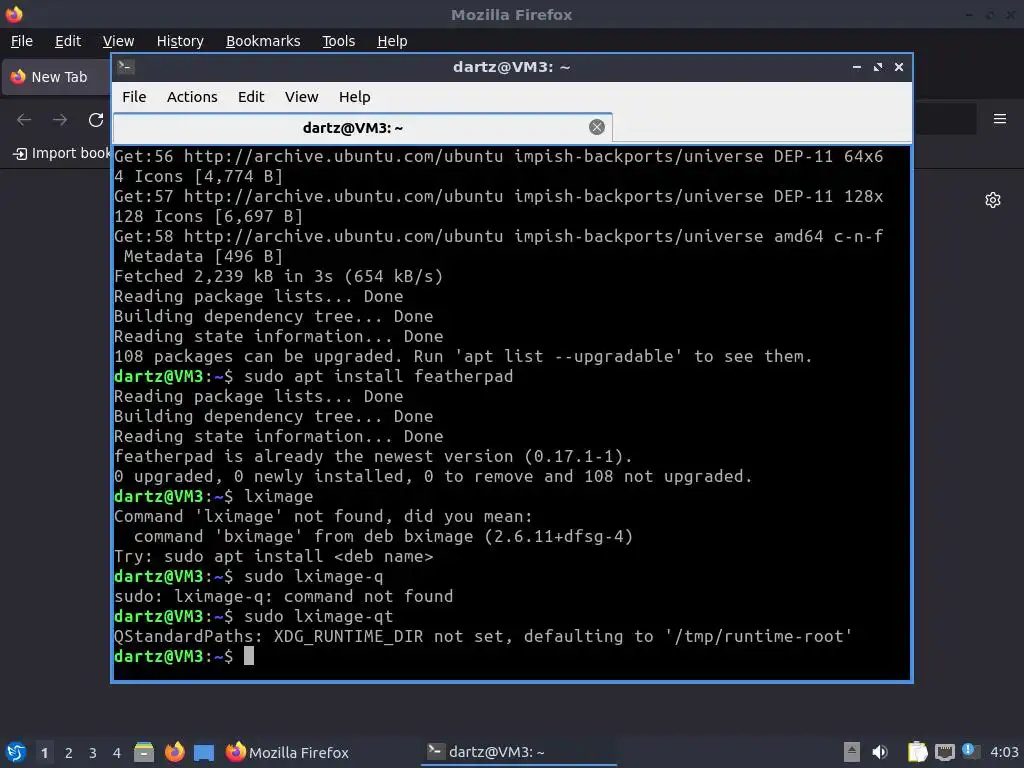Image resolution: width=1024 pixels, height=768 pixels.
Task: Open Firefox's hamburger application menu
Action: point(999,119)
